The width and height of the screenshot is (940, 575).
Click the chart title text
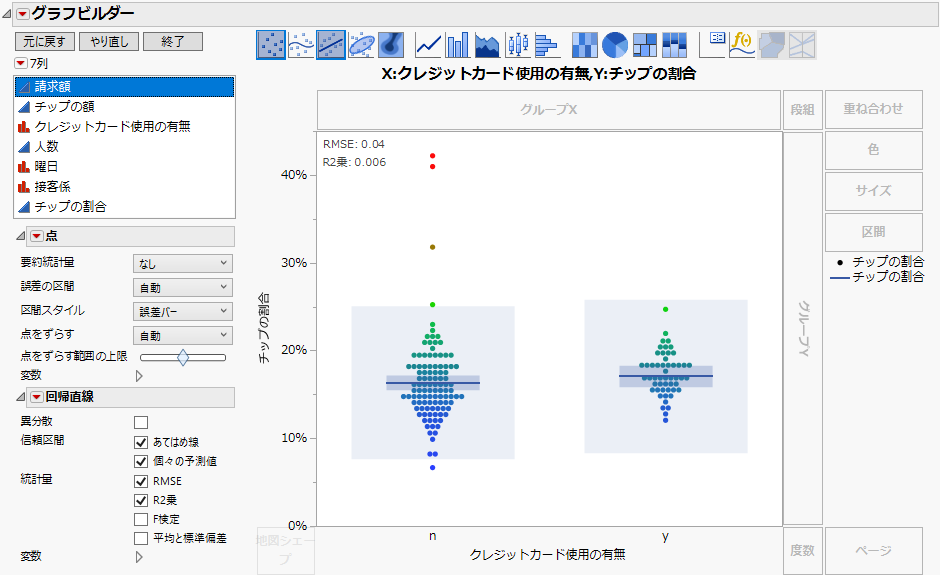pyautogui.click(x=538, y=74)
